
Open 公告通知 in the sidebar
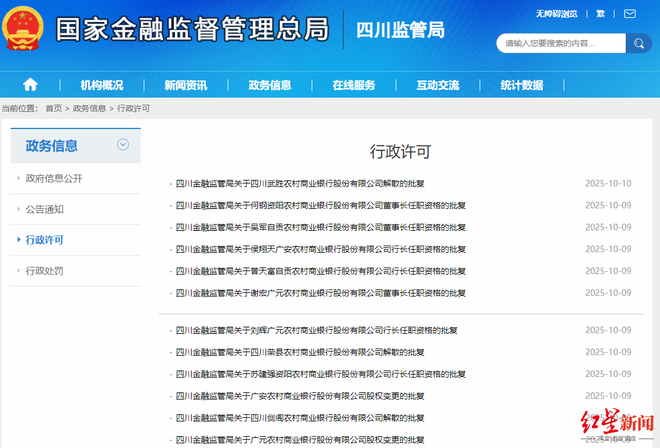coord(45,209)
